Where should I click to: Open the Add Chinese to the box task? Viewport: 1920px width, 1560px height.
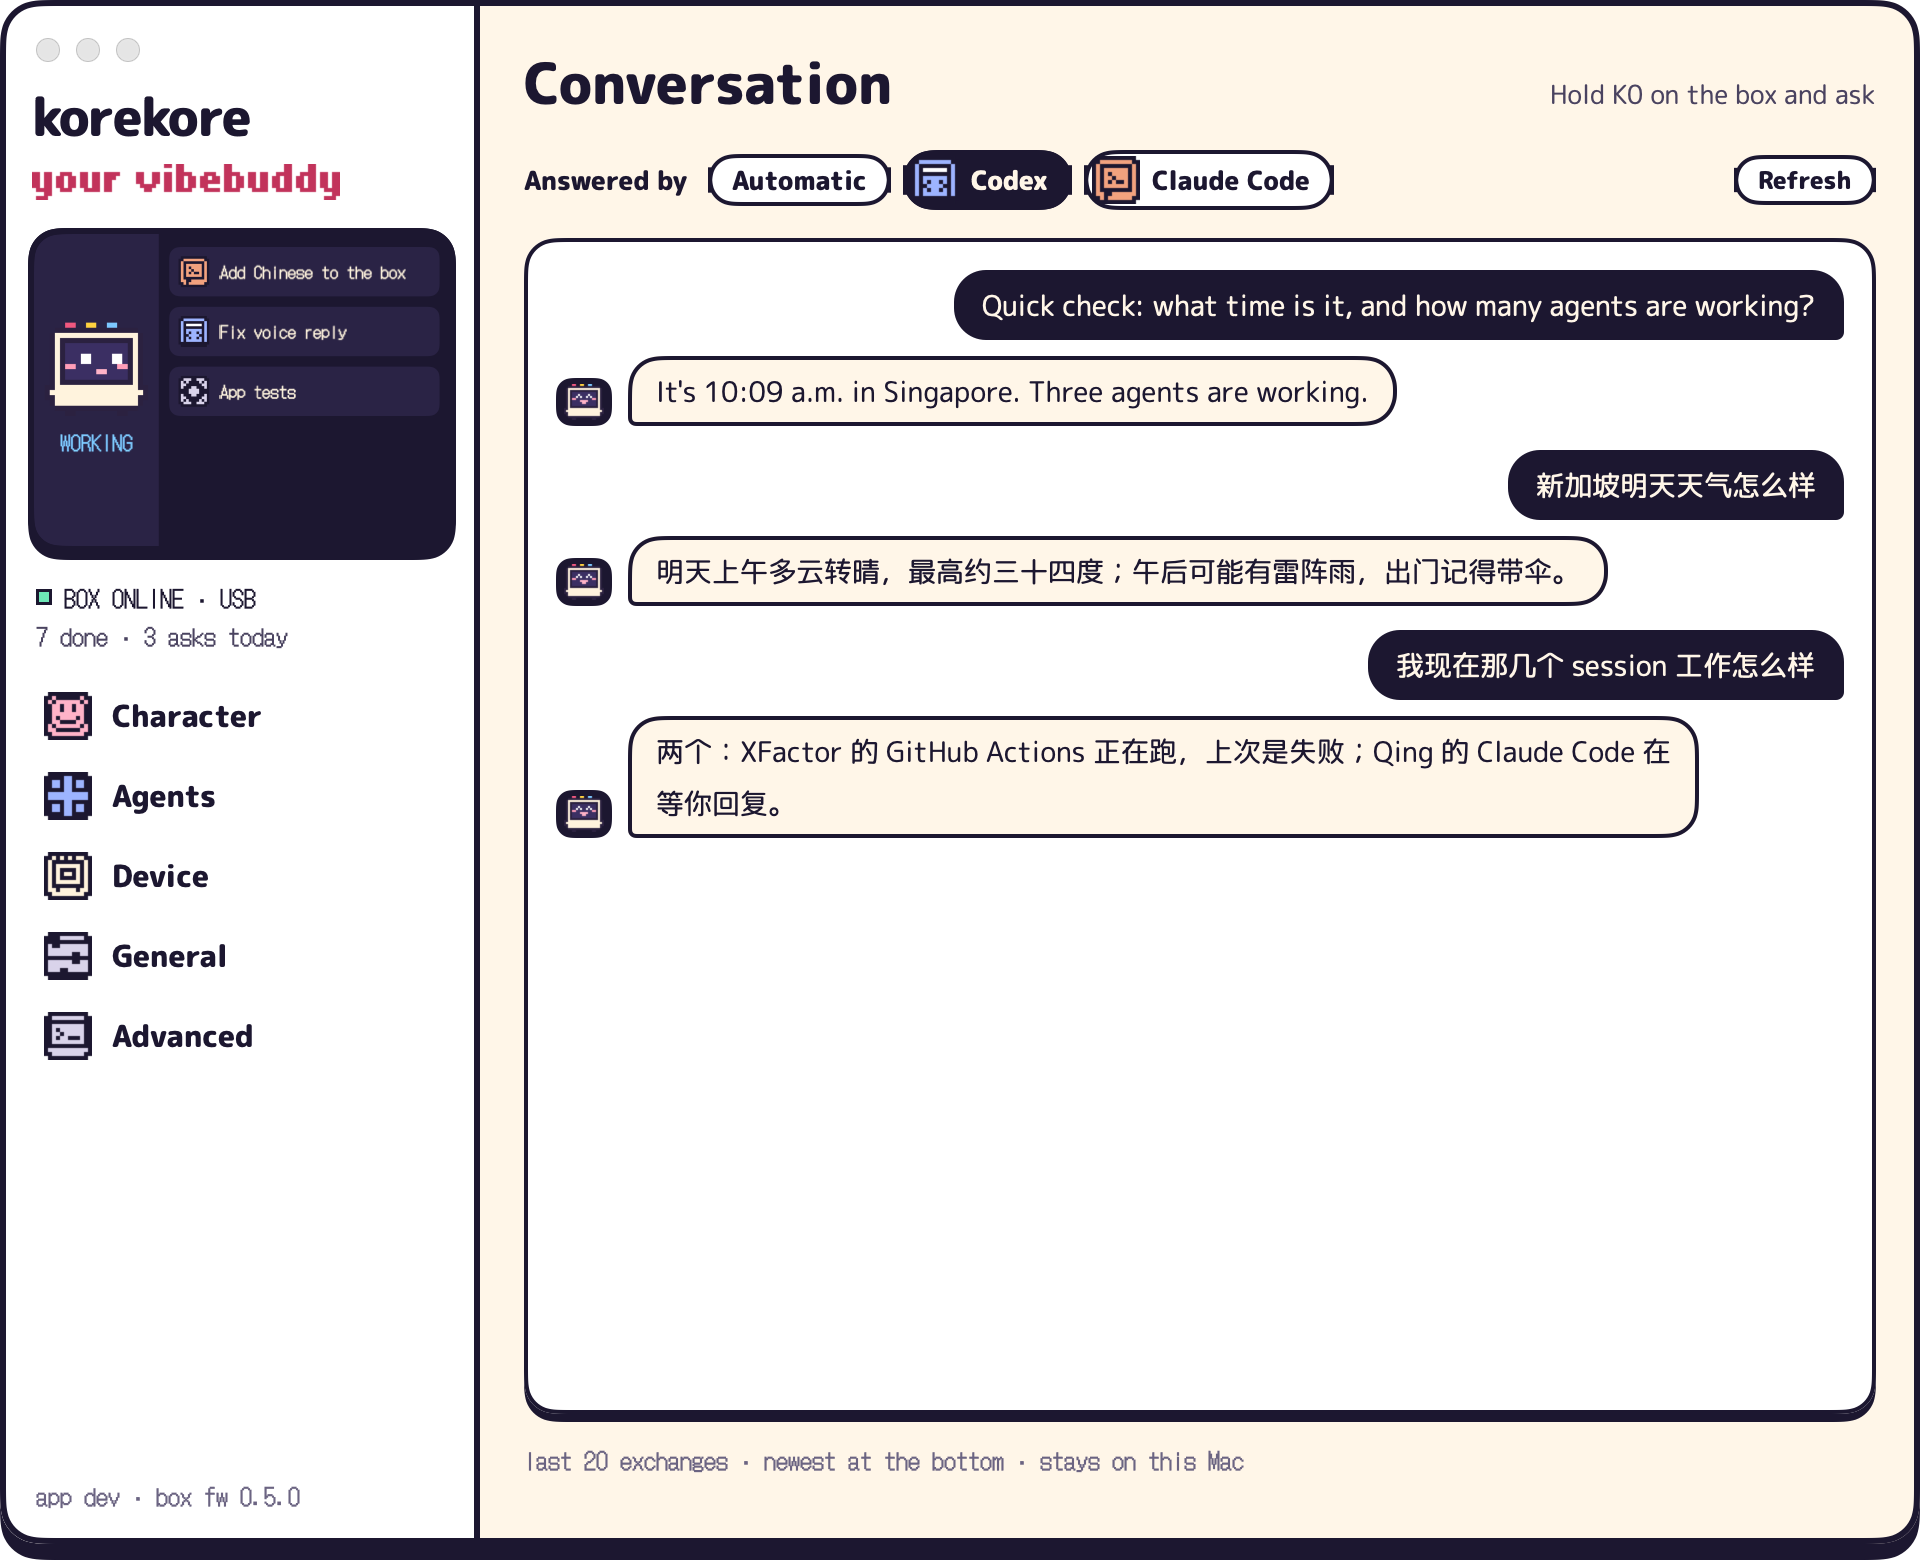[x=304, y=272]
